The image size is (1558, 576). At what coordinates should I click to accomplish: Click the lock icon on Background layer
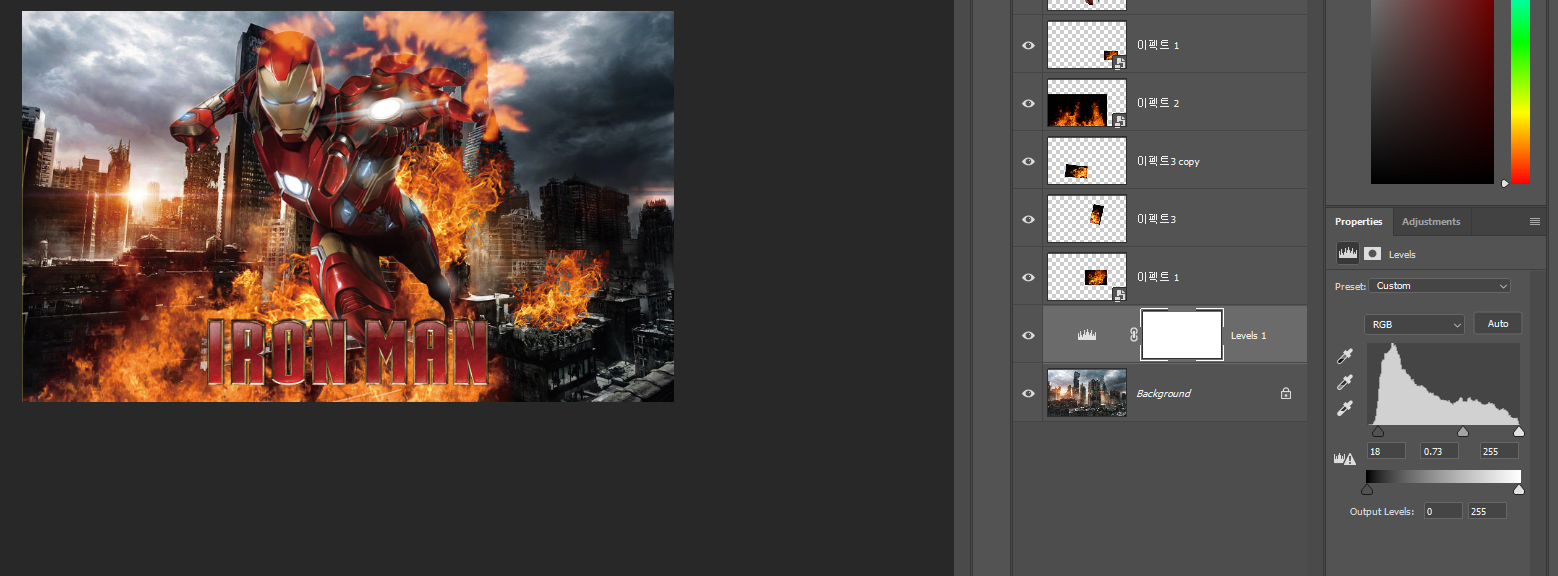point(1286,394)
